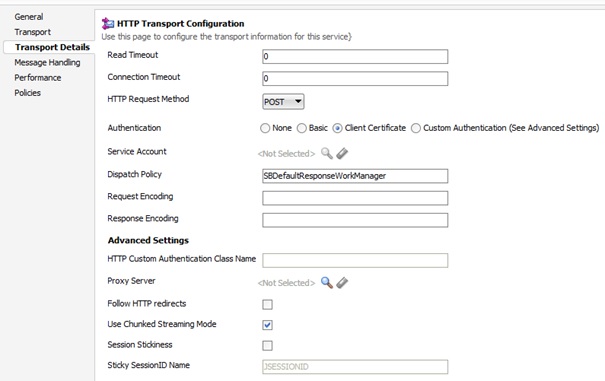The image size is (605, 381).
Task: Clear the Service Account with eraser icon
Action: click(342, 153)
